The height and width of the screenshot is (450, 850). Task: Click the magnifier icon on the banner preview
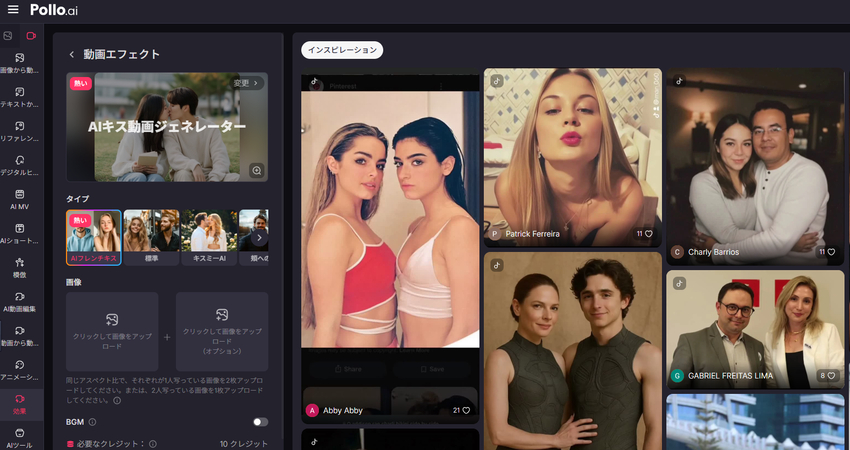(x=257, y=170)
